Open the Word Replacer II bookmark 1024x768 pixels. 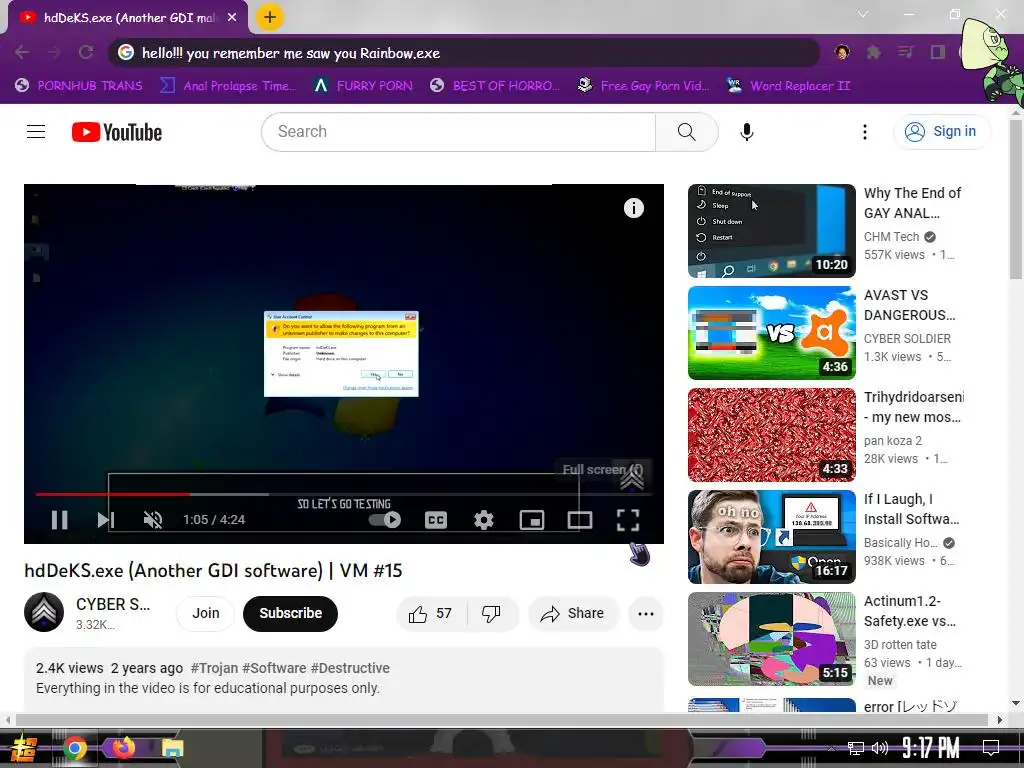click(x=788, y=86)
